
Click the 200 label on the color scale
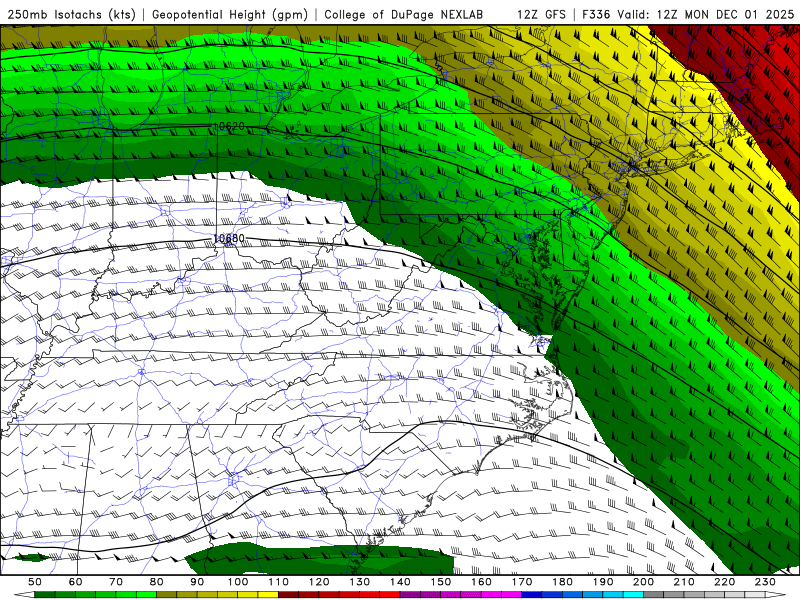pyautogui.click(x=643, y=582)
